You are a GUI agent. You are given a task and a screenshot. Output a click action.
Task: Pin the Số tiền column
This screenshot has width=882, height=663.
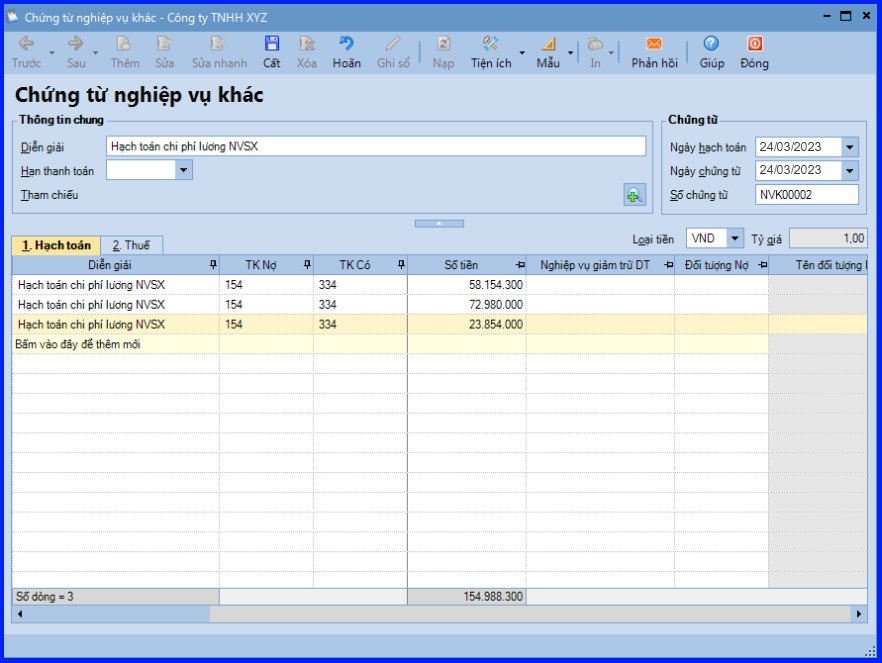(520, 265)
